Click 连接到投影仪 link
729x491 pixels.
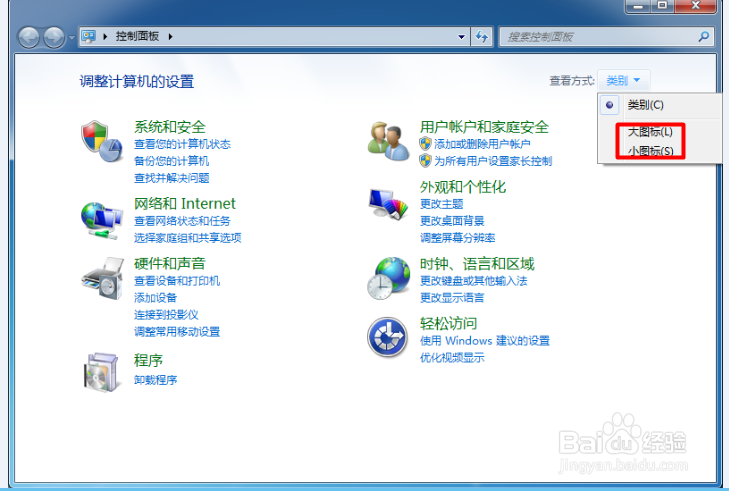coord(166,315)
